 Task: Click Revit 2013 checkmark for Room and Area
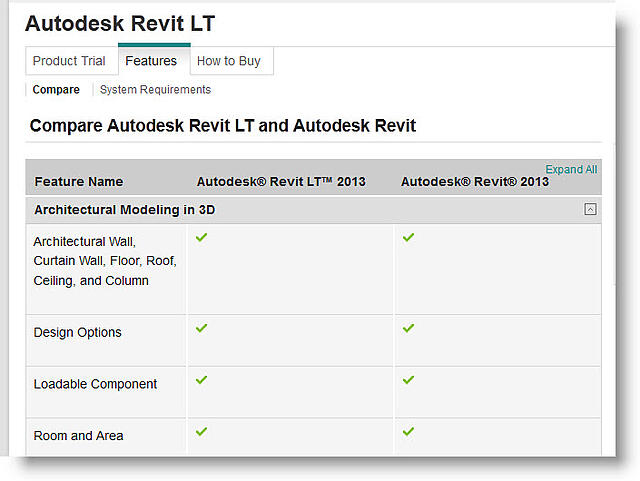[x=408, y=432]
